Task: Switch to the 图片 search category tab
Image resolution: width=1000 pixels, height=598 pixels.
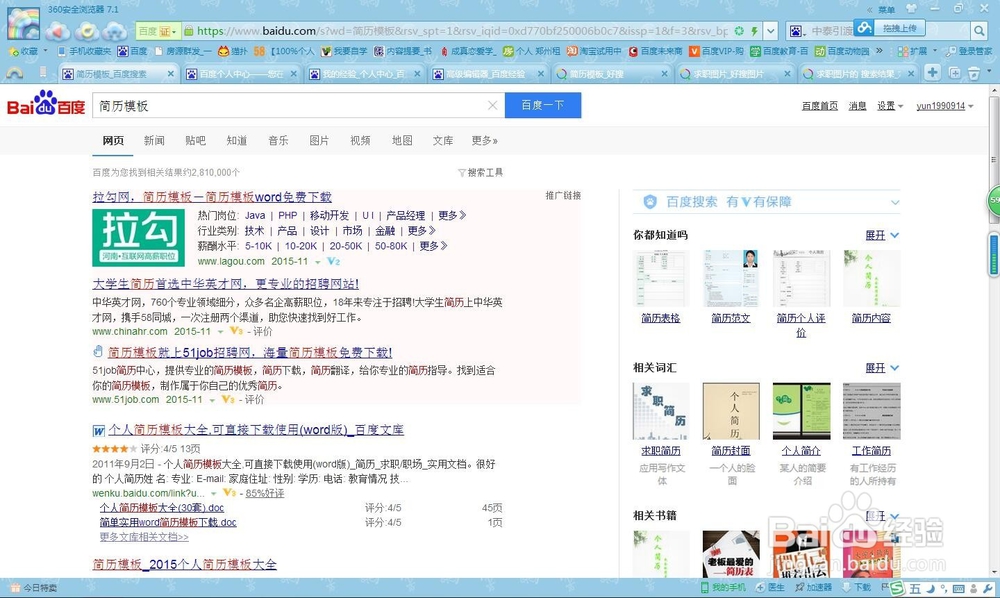Action: coord(319,140)
